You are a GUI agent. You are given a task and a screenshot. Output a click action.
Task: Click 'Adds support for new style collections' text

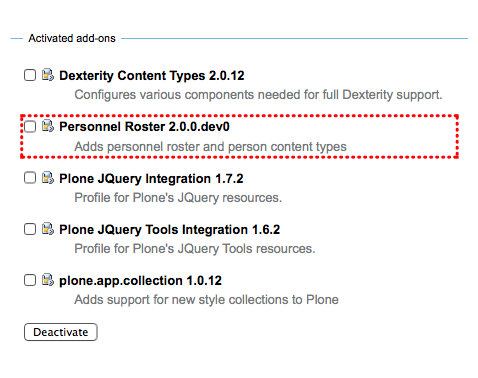click(207, 300)
